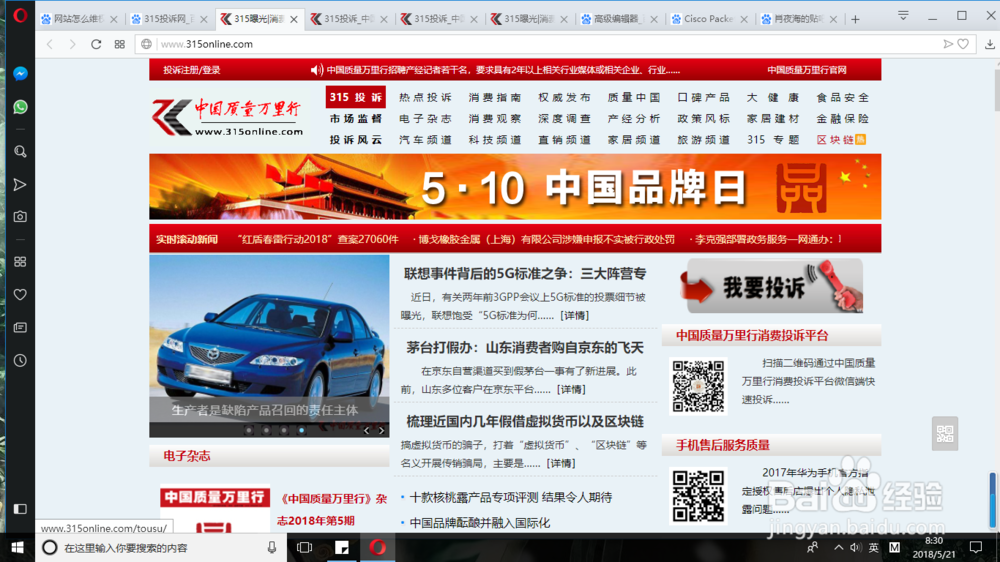The width and height of the screenshot is (1000, 562).
Task: Click the QR code under 消费投诉平台
Action: point(698,386)
